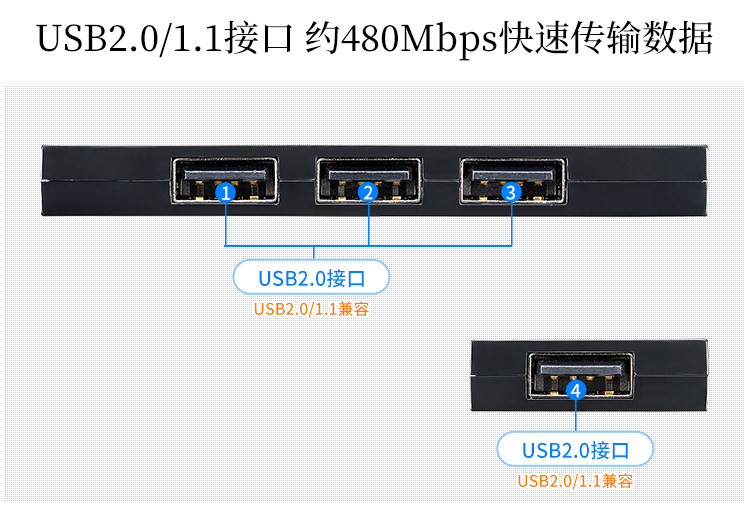Click the left black end of the hub
The image size is (750, 512).
pyautogui.click(x=105, y=181)
